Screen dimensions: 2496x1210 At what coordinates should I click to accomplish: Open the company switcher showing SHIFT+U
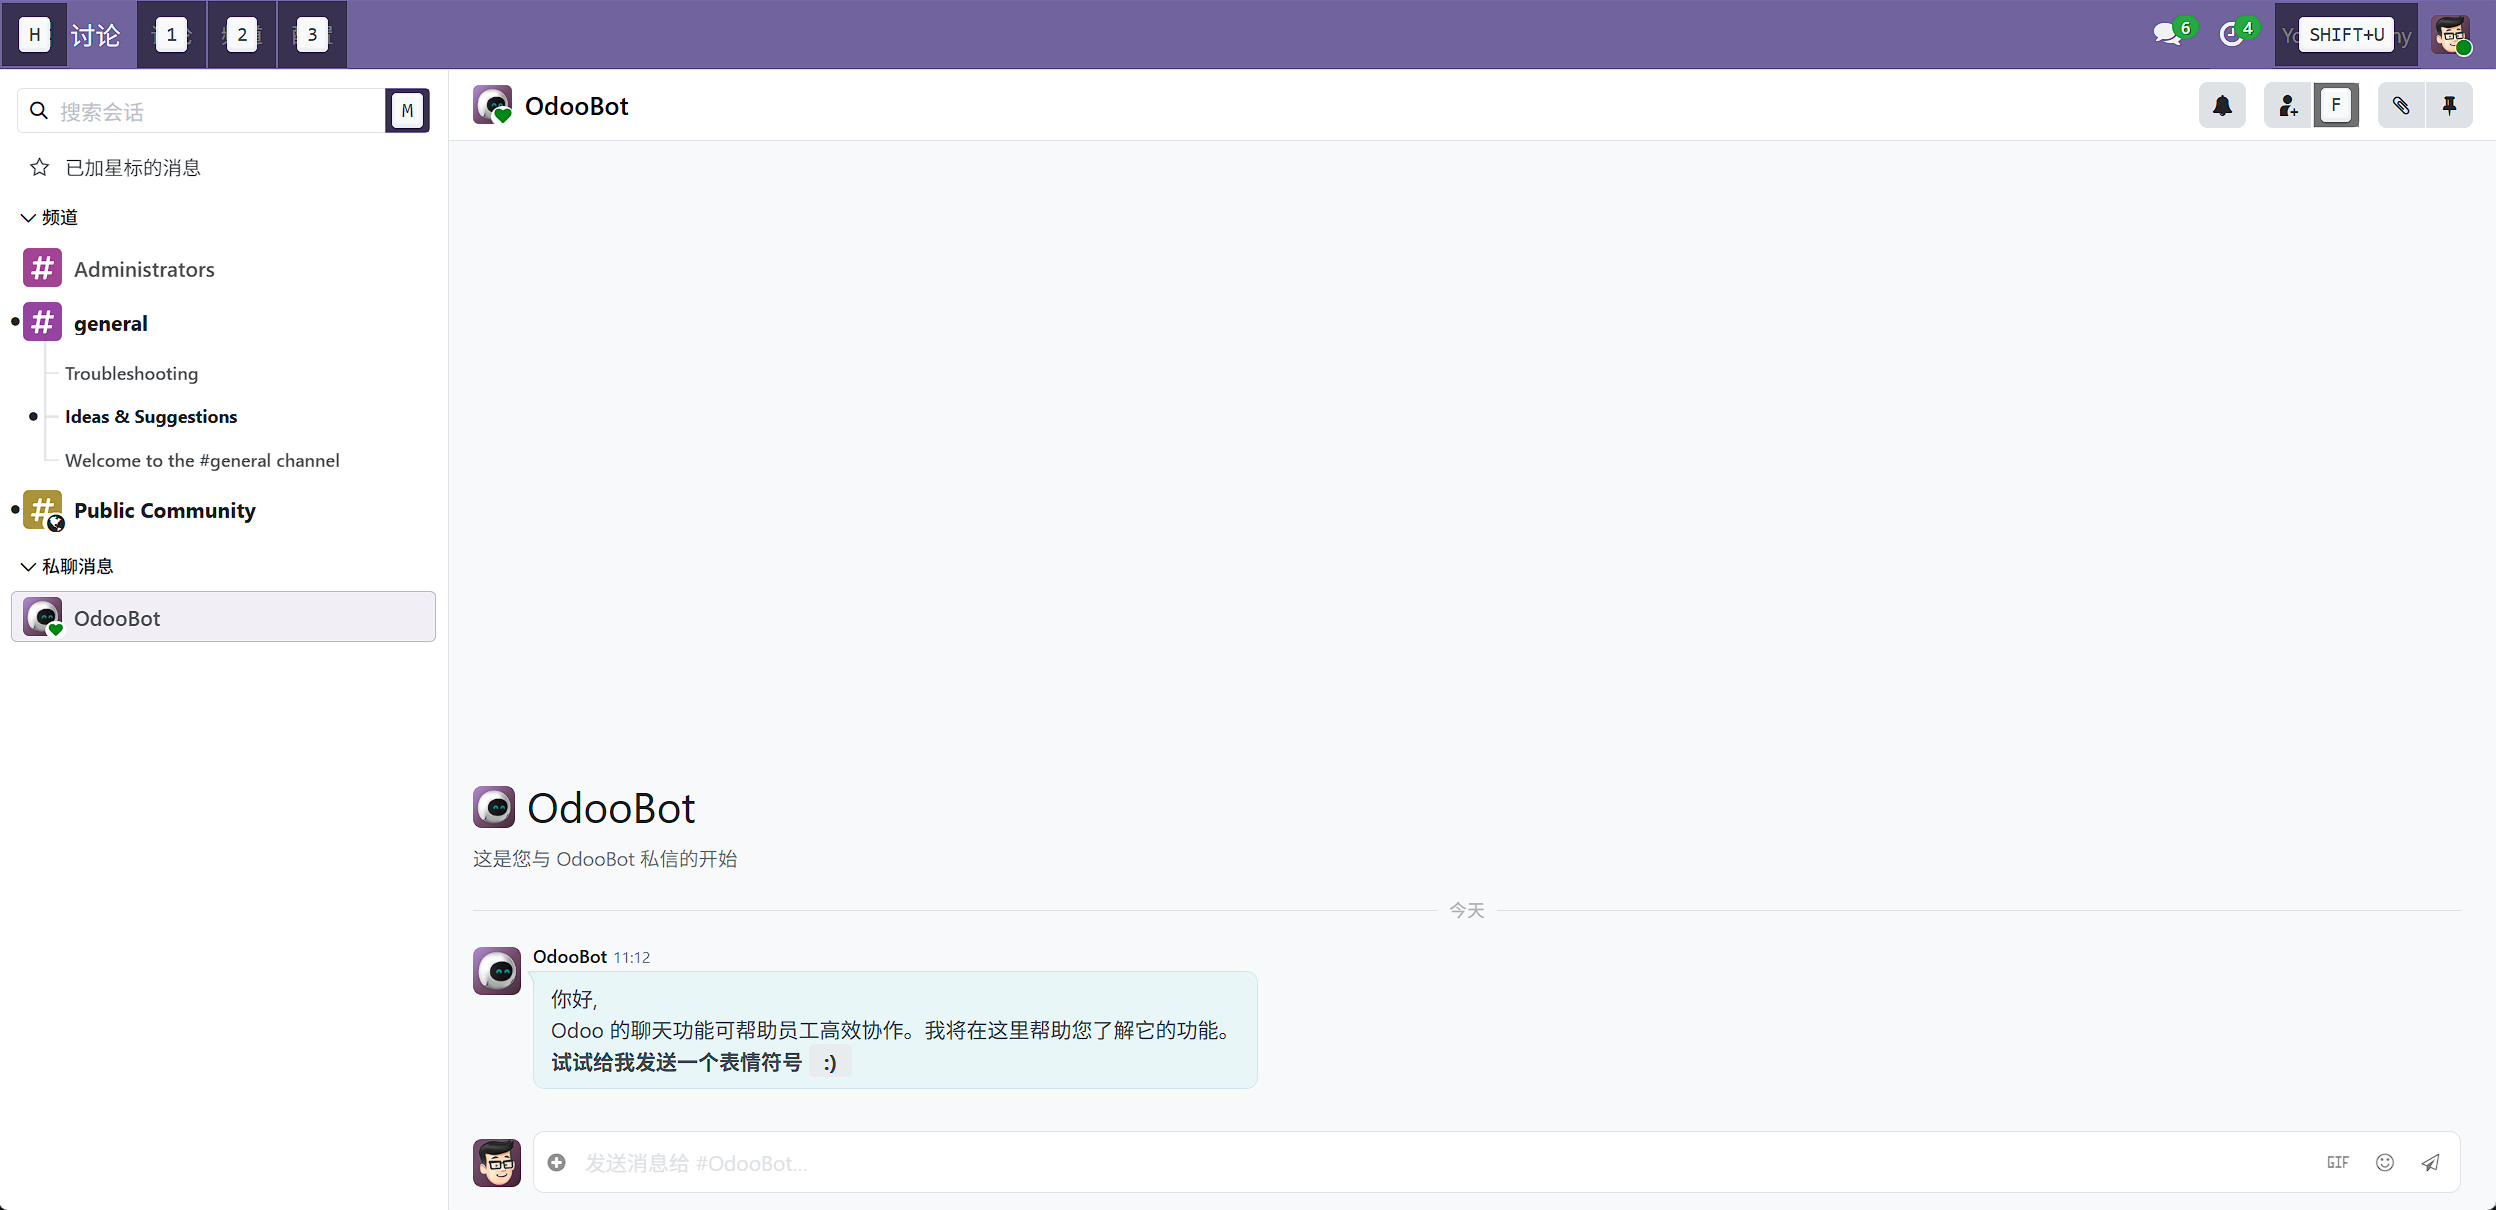(2346, 35)
